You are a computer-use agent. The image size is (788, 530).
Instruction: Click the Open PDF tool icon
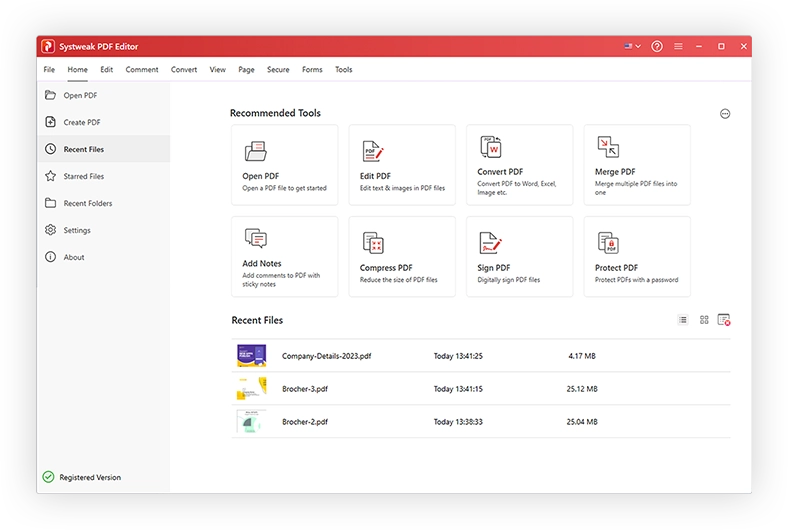pos(255,151)
